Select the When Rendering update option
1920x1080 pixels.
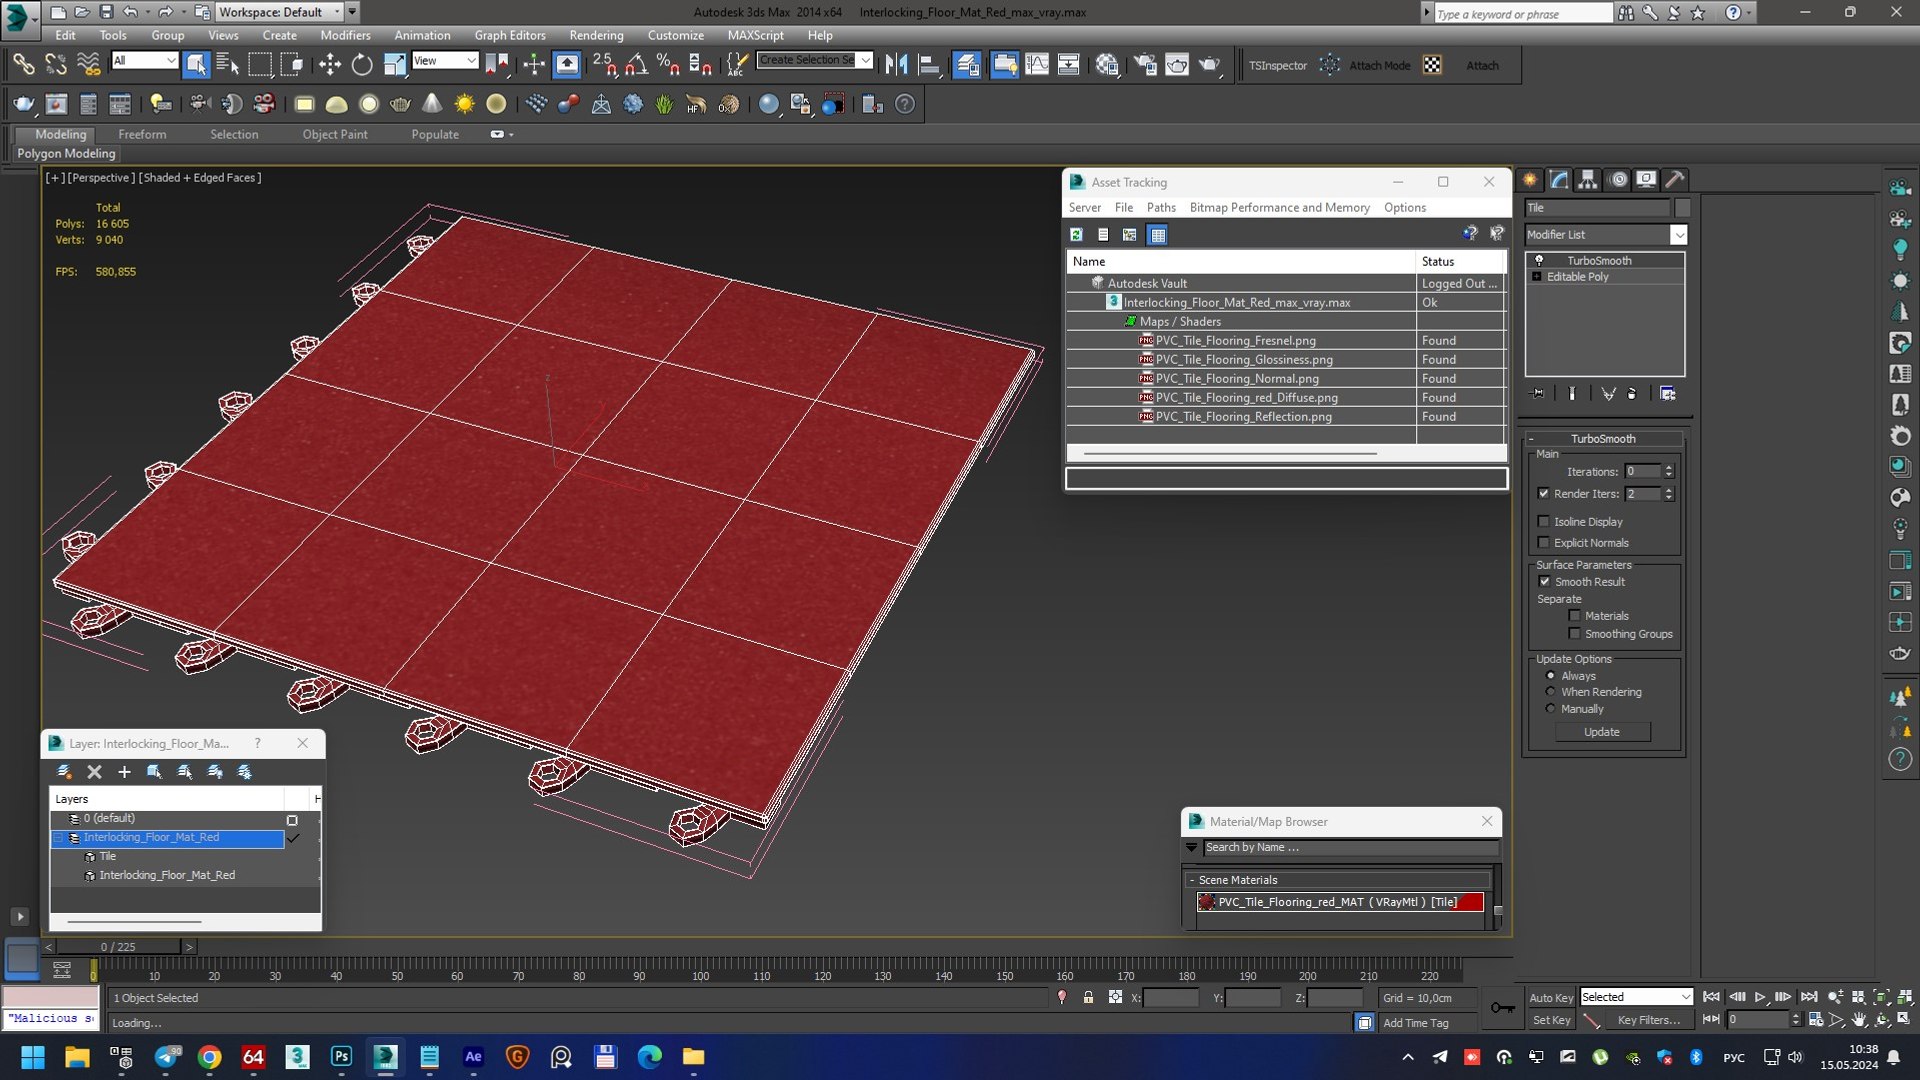pos(1551,692)
